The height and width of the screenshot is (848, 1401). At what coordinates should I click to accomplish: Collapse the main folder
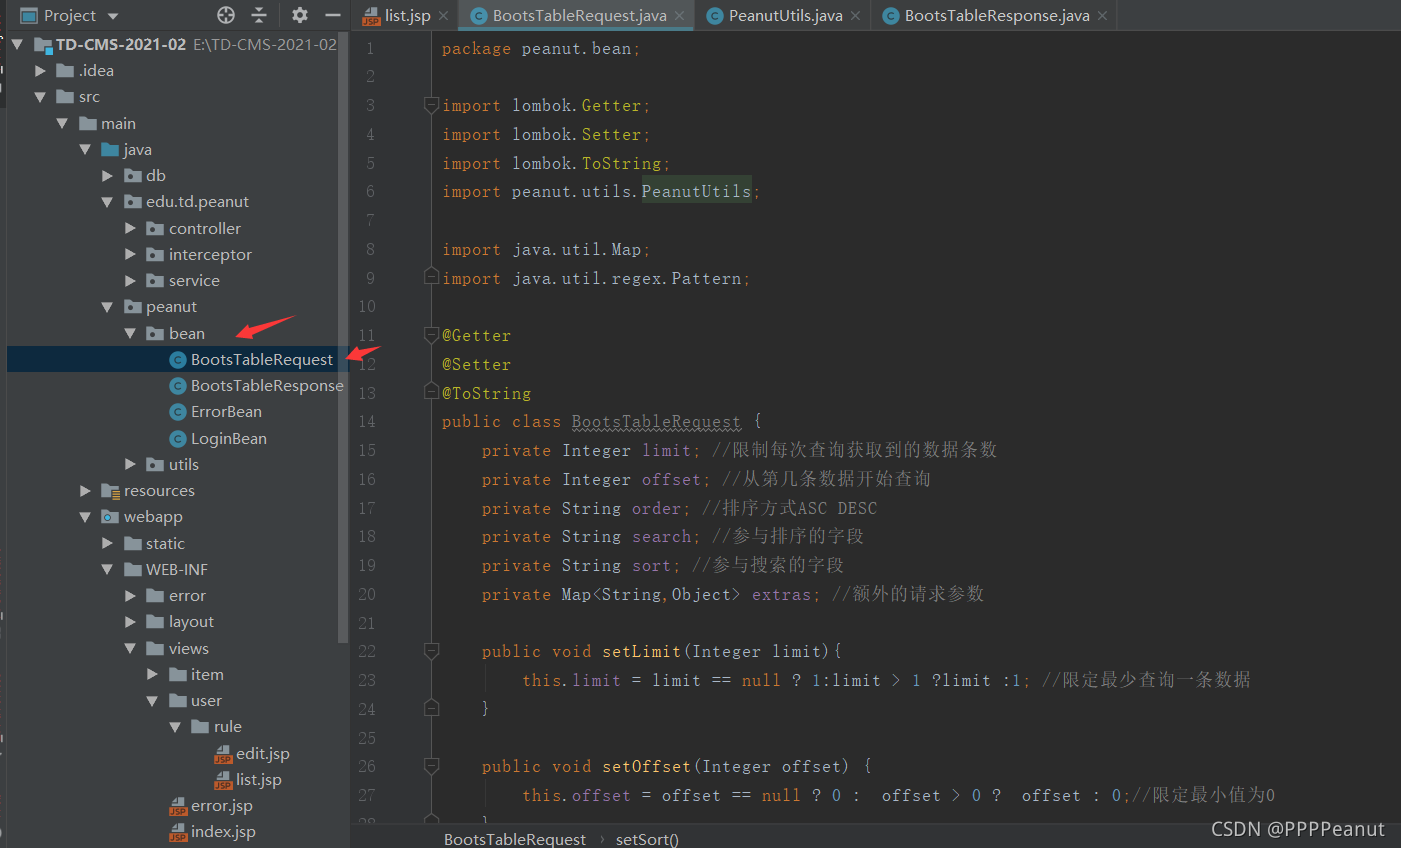62,123
